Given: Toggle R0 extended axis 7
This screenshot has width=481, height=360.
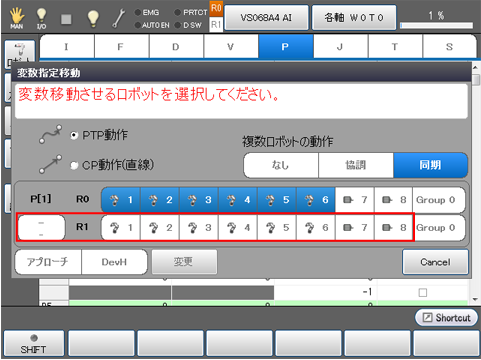Looking at the screenshot, I should coord(355,200).
